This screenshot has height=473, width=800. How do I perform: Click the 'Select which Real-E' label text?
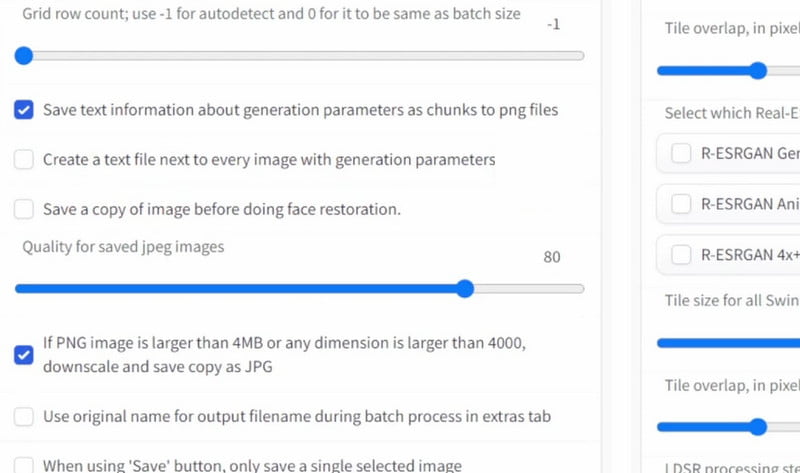click(731, 113)
